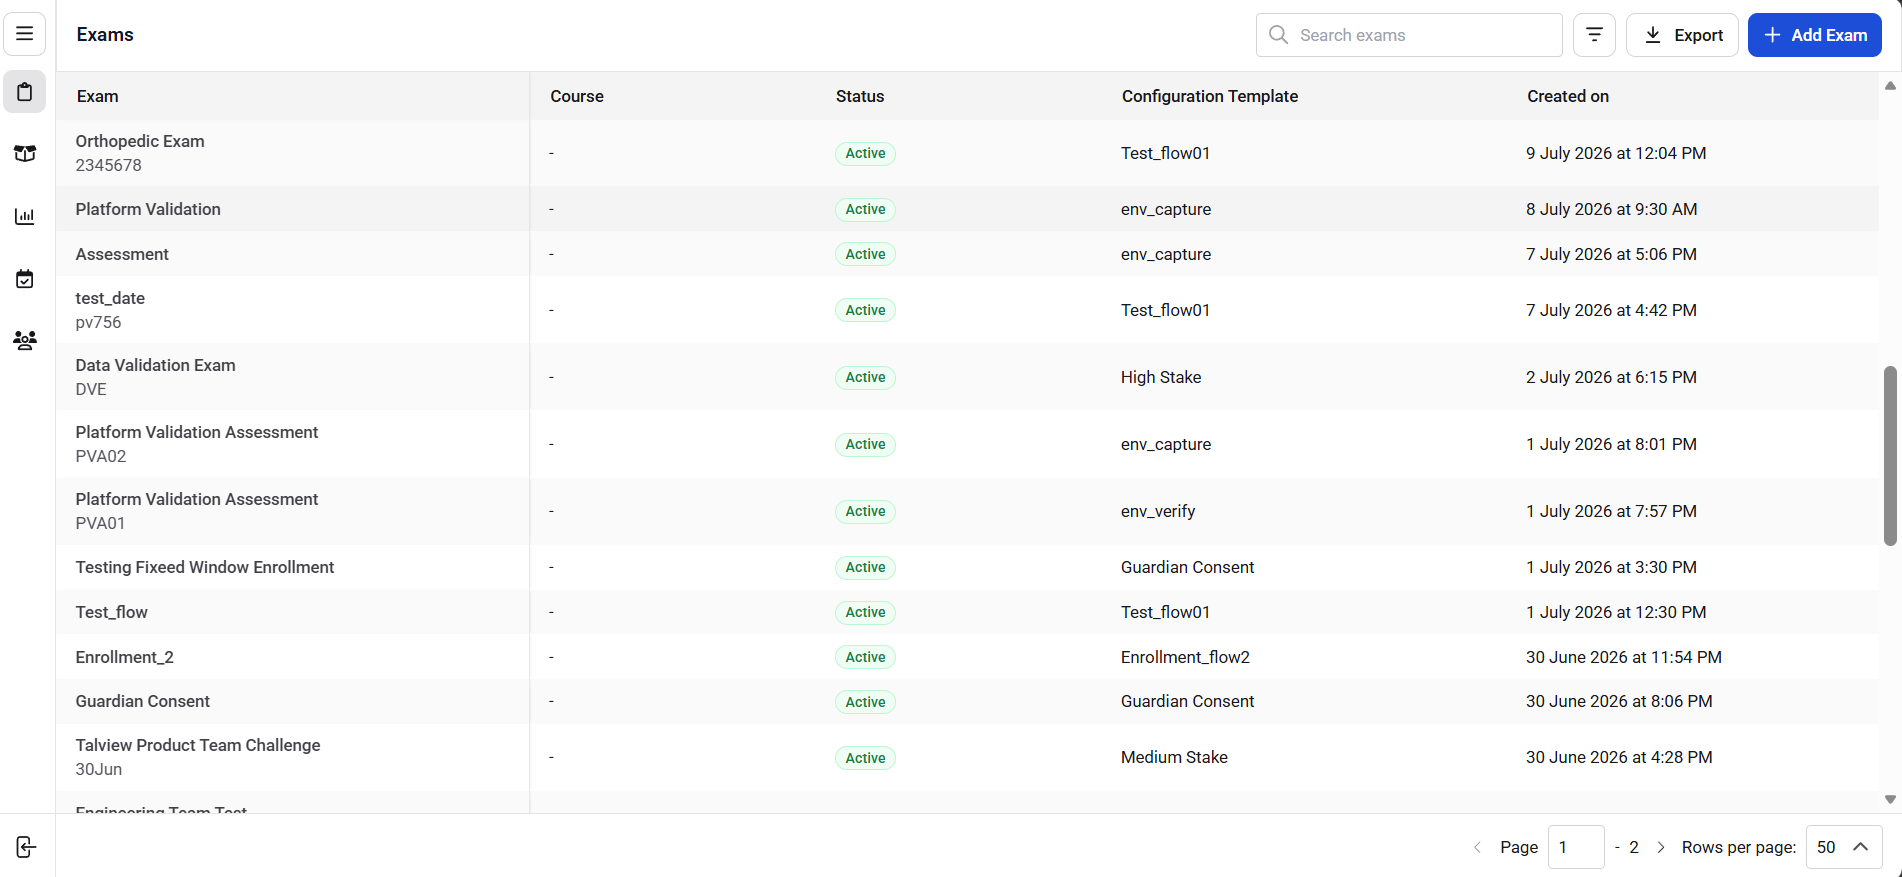Click the scrollbar down arrow
The width and height of the screenshot is (1902, 877).
[x=1890, y=799]
